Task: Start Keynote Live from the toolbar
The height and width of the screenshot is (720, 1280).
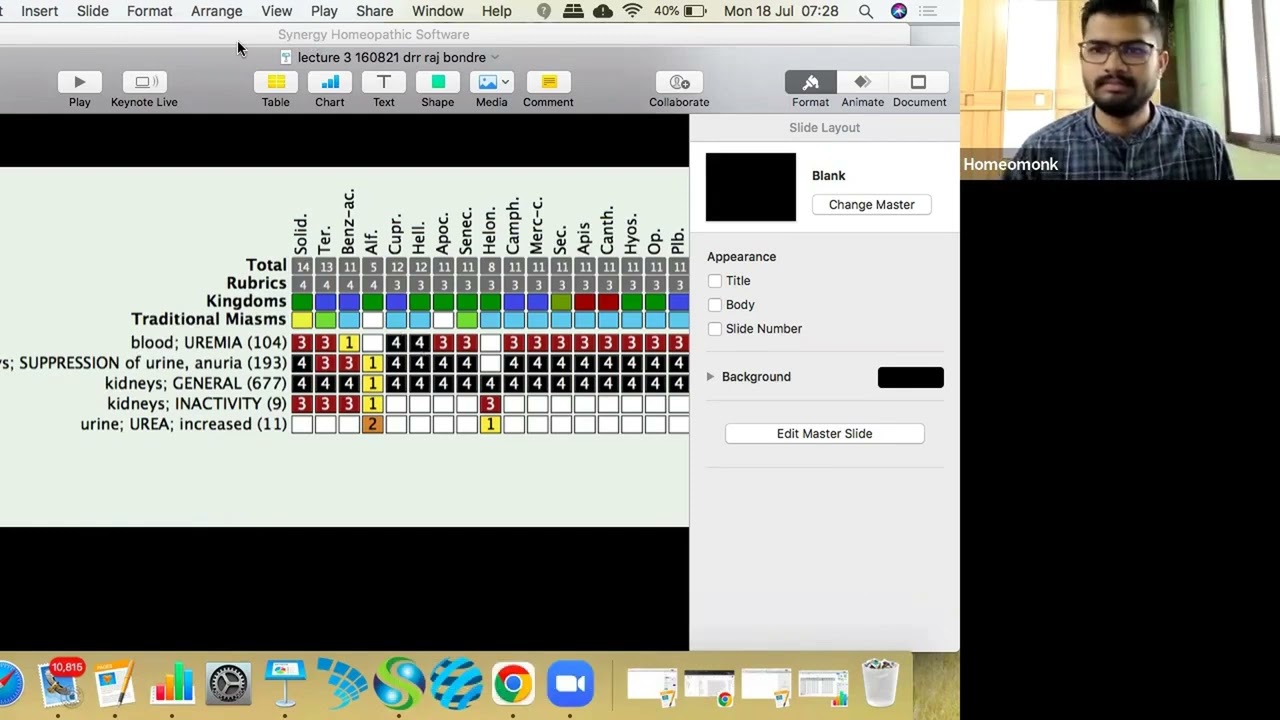Action: [144, 82]
